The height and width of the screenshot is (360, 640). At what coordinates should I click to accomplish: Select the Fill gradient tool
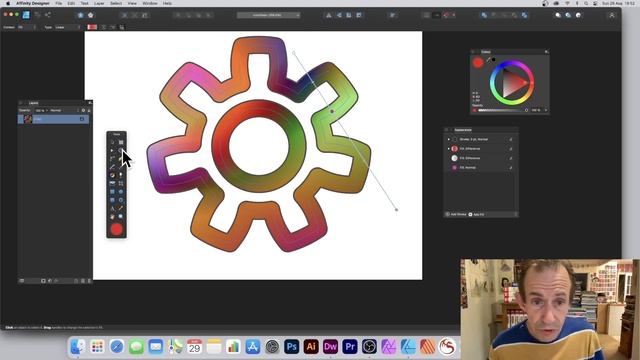point(112,175)
